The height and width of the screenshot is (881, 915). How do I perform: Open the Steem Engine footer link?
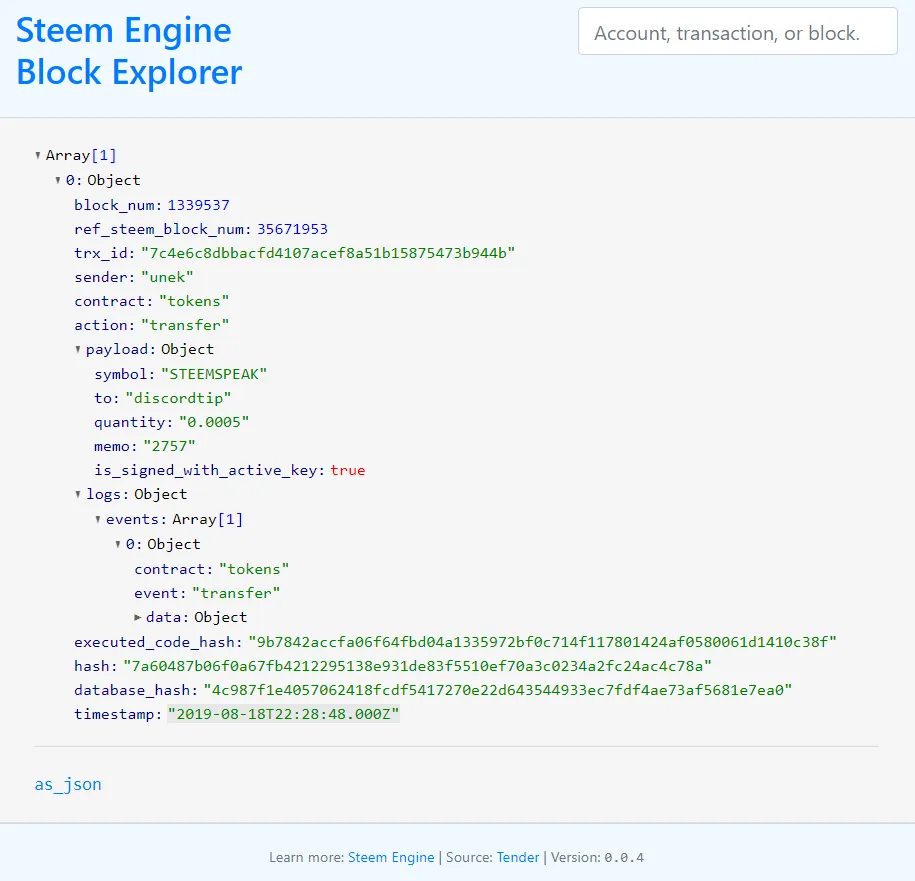tap(391, 857)
